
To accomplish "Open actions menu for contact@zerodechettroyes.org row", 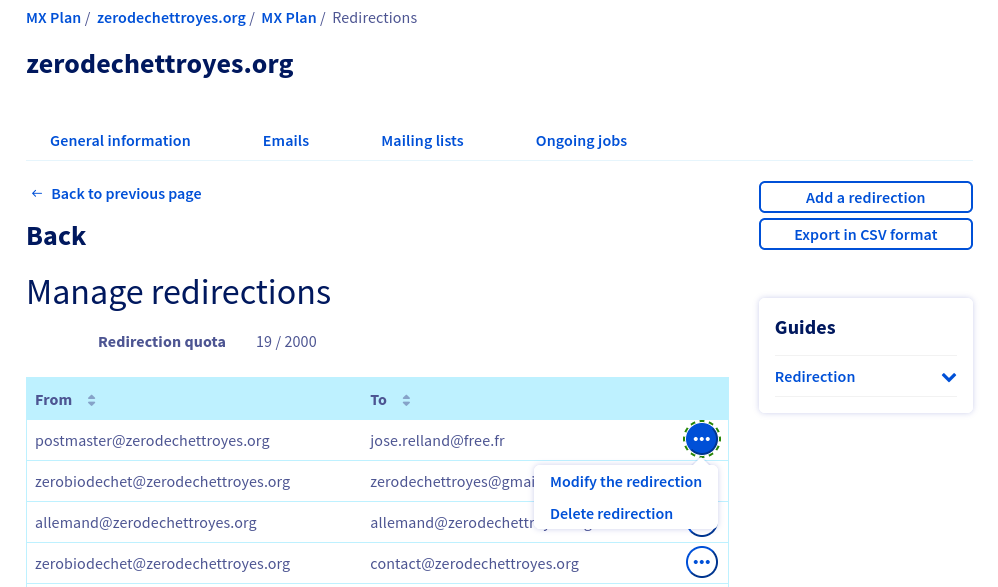I will pyautogui.click(x=701, y=562).
